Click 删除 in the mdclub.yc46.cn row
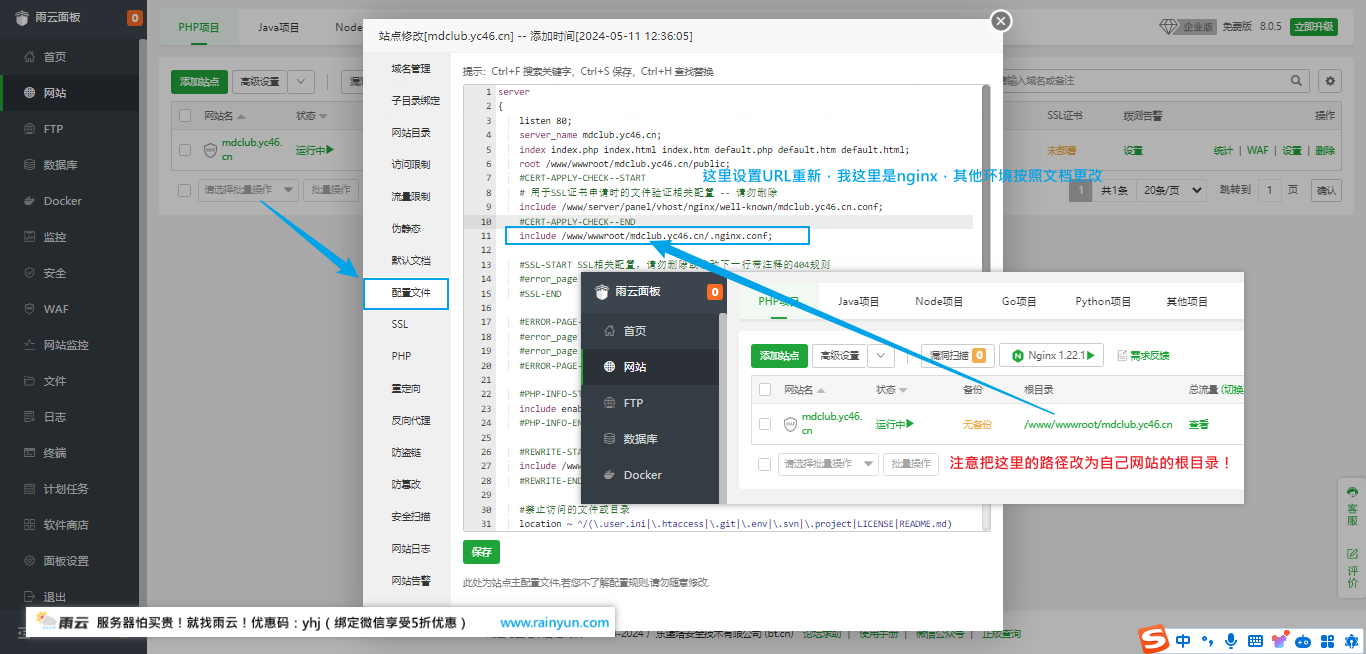 pyautogui.click(x=1325, y=151)
